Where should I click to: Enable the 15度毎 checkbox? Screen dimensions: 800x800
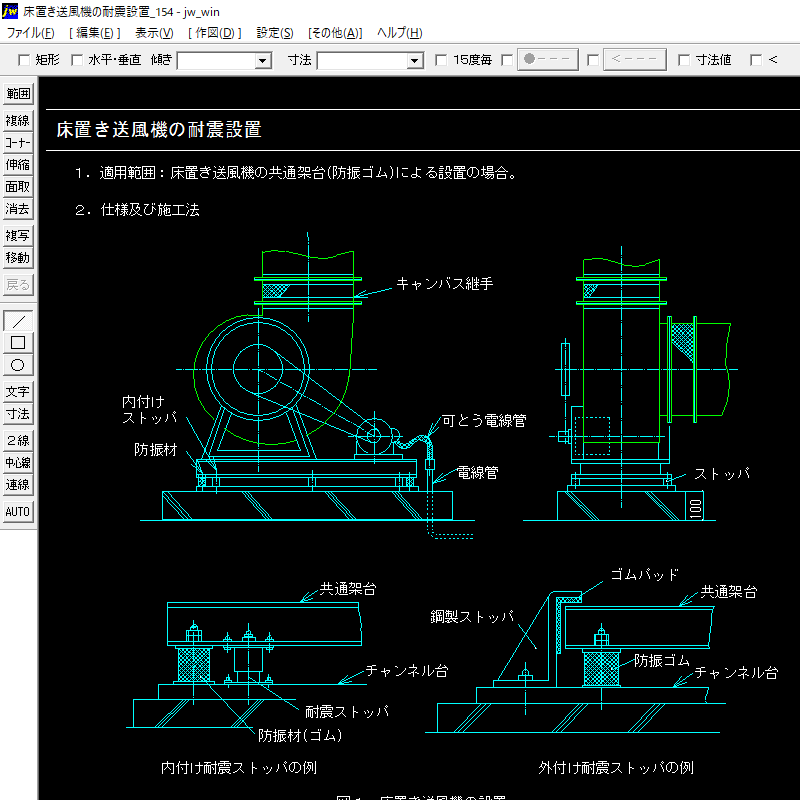tap(441, 60)
